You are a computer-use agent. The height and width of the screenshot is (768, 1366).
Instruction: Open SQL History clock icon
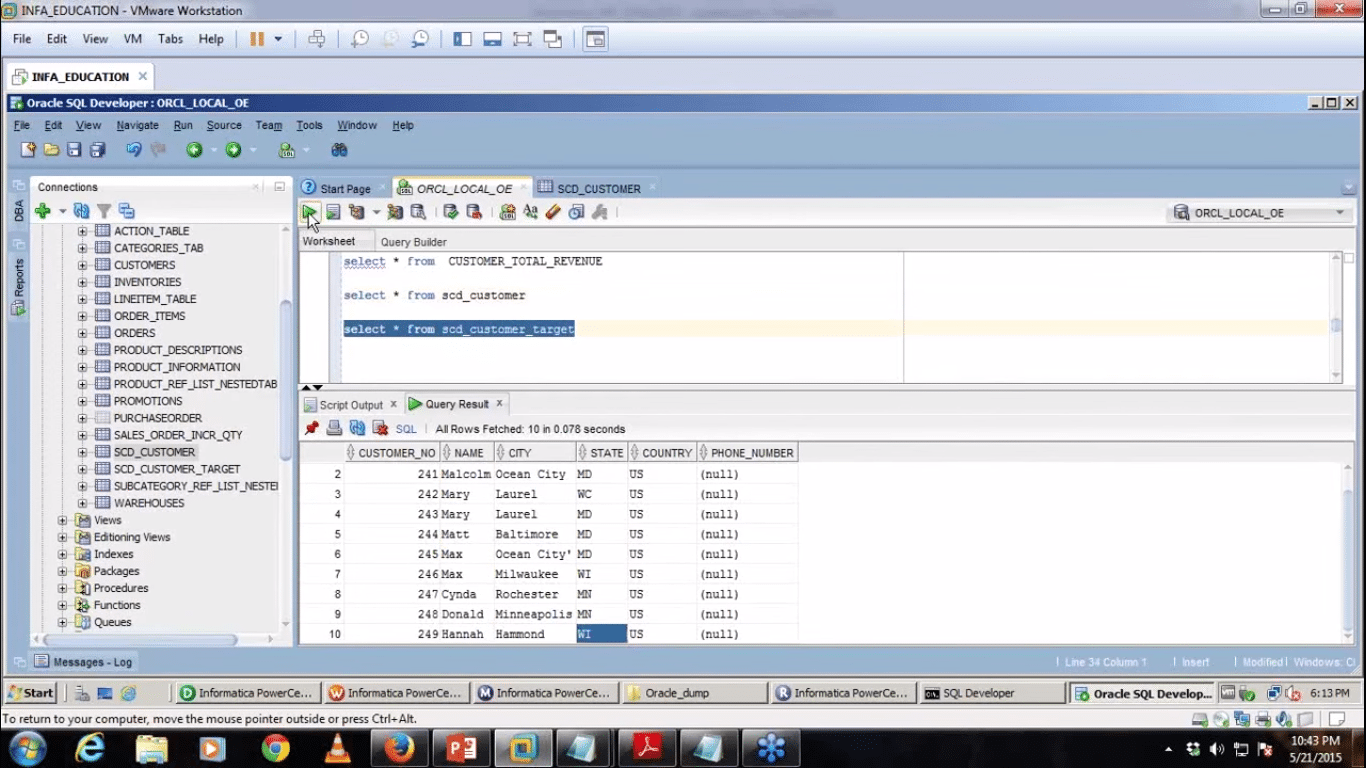point(575,212)
